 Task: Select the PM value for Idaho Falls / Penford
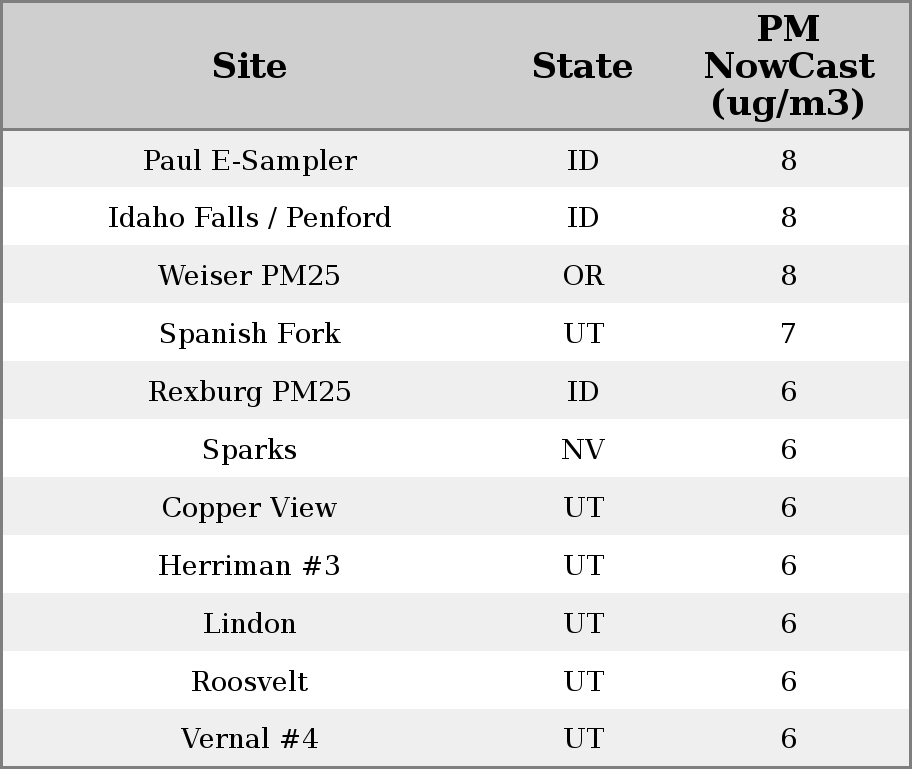coord(788,218)
